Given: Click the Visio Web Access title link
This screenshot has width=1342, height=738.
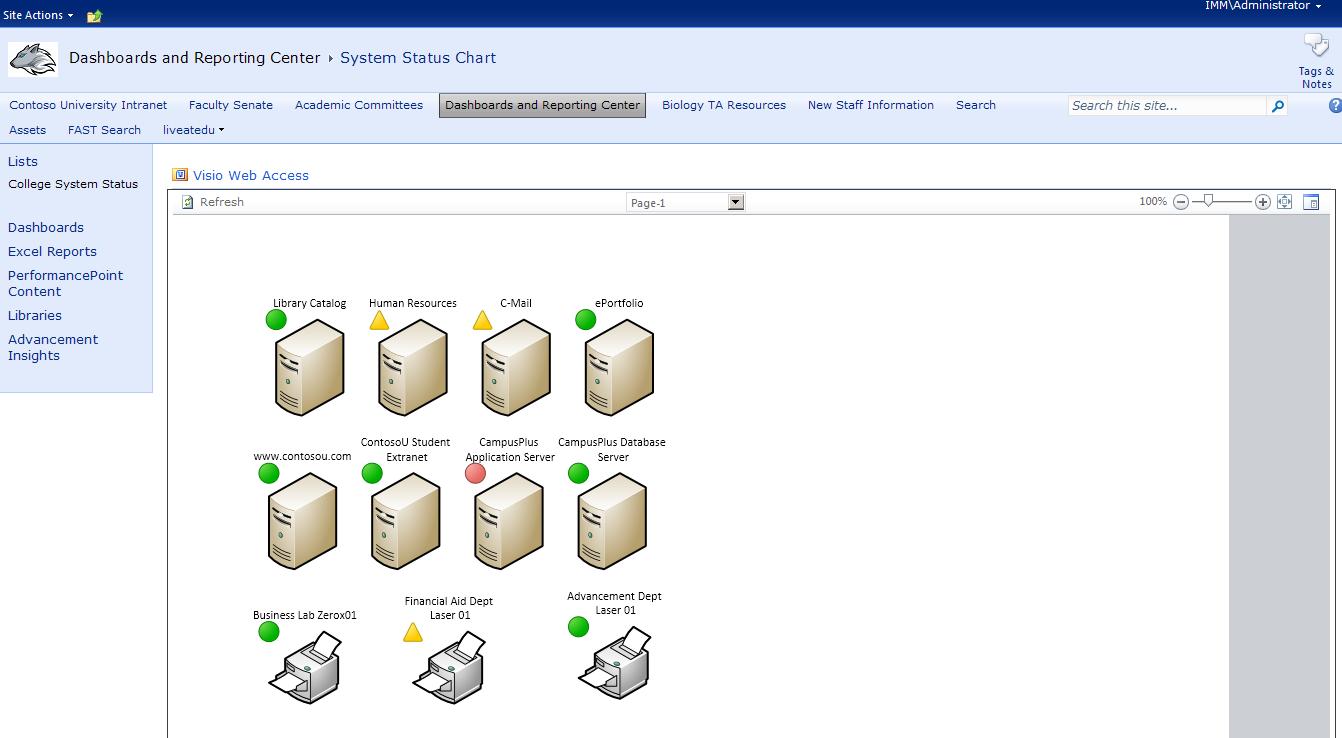Looking at the screenshot, I should (x=251, y=175).
